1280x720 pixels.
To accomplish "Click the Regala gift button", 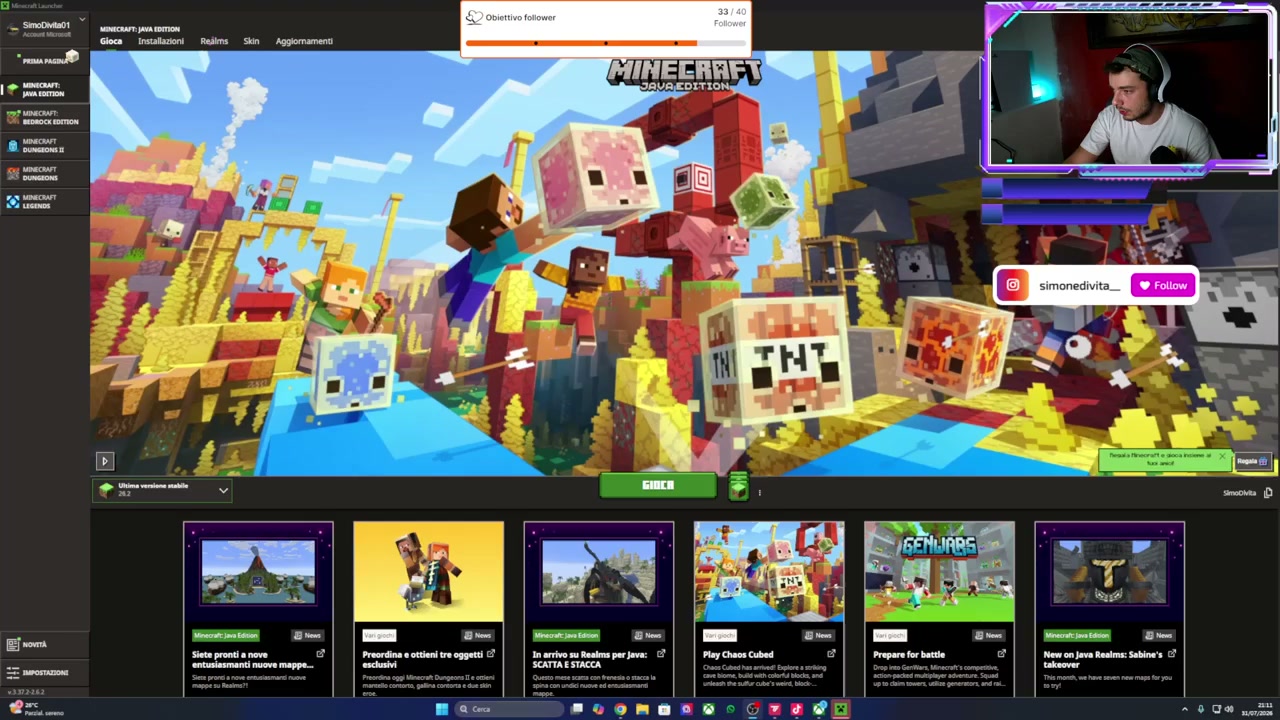I will (1252, 461).
